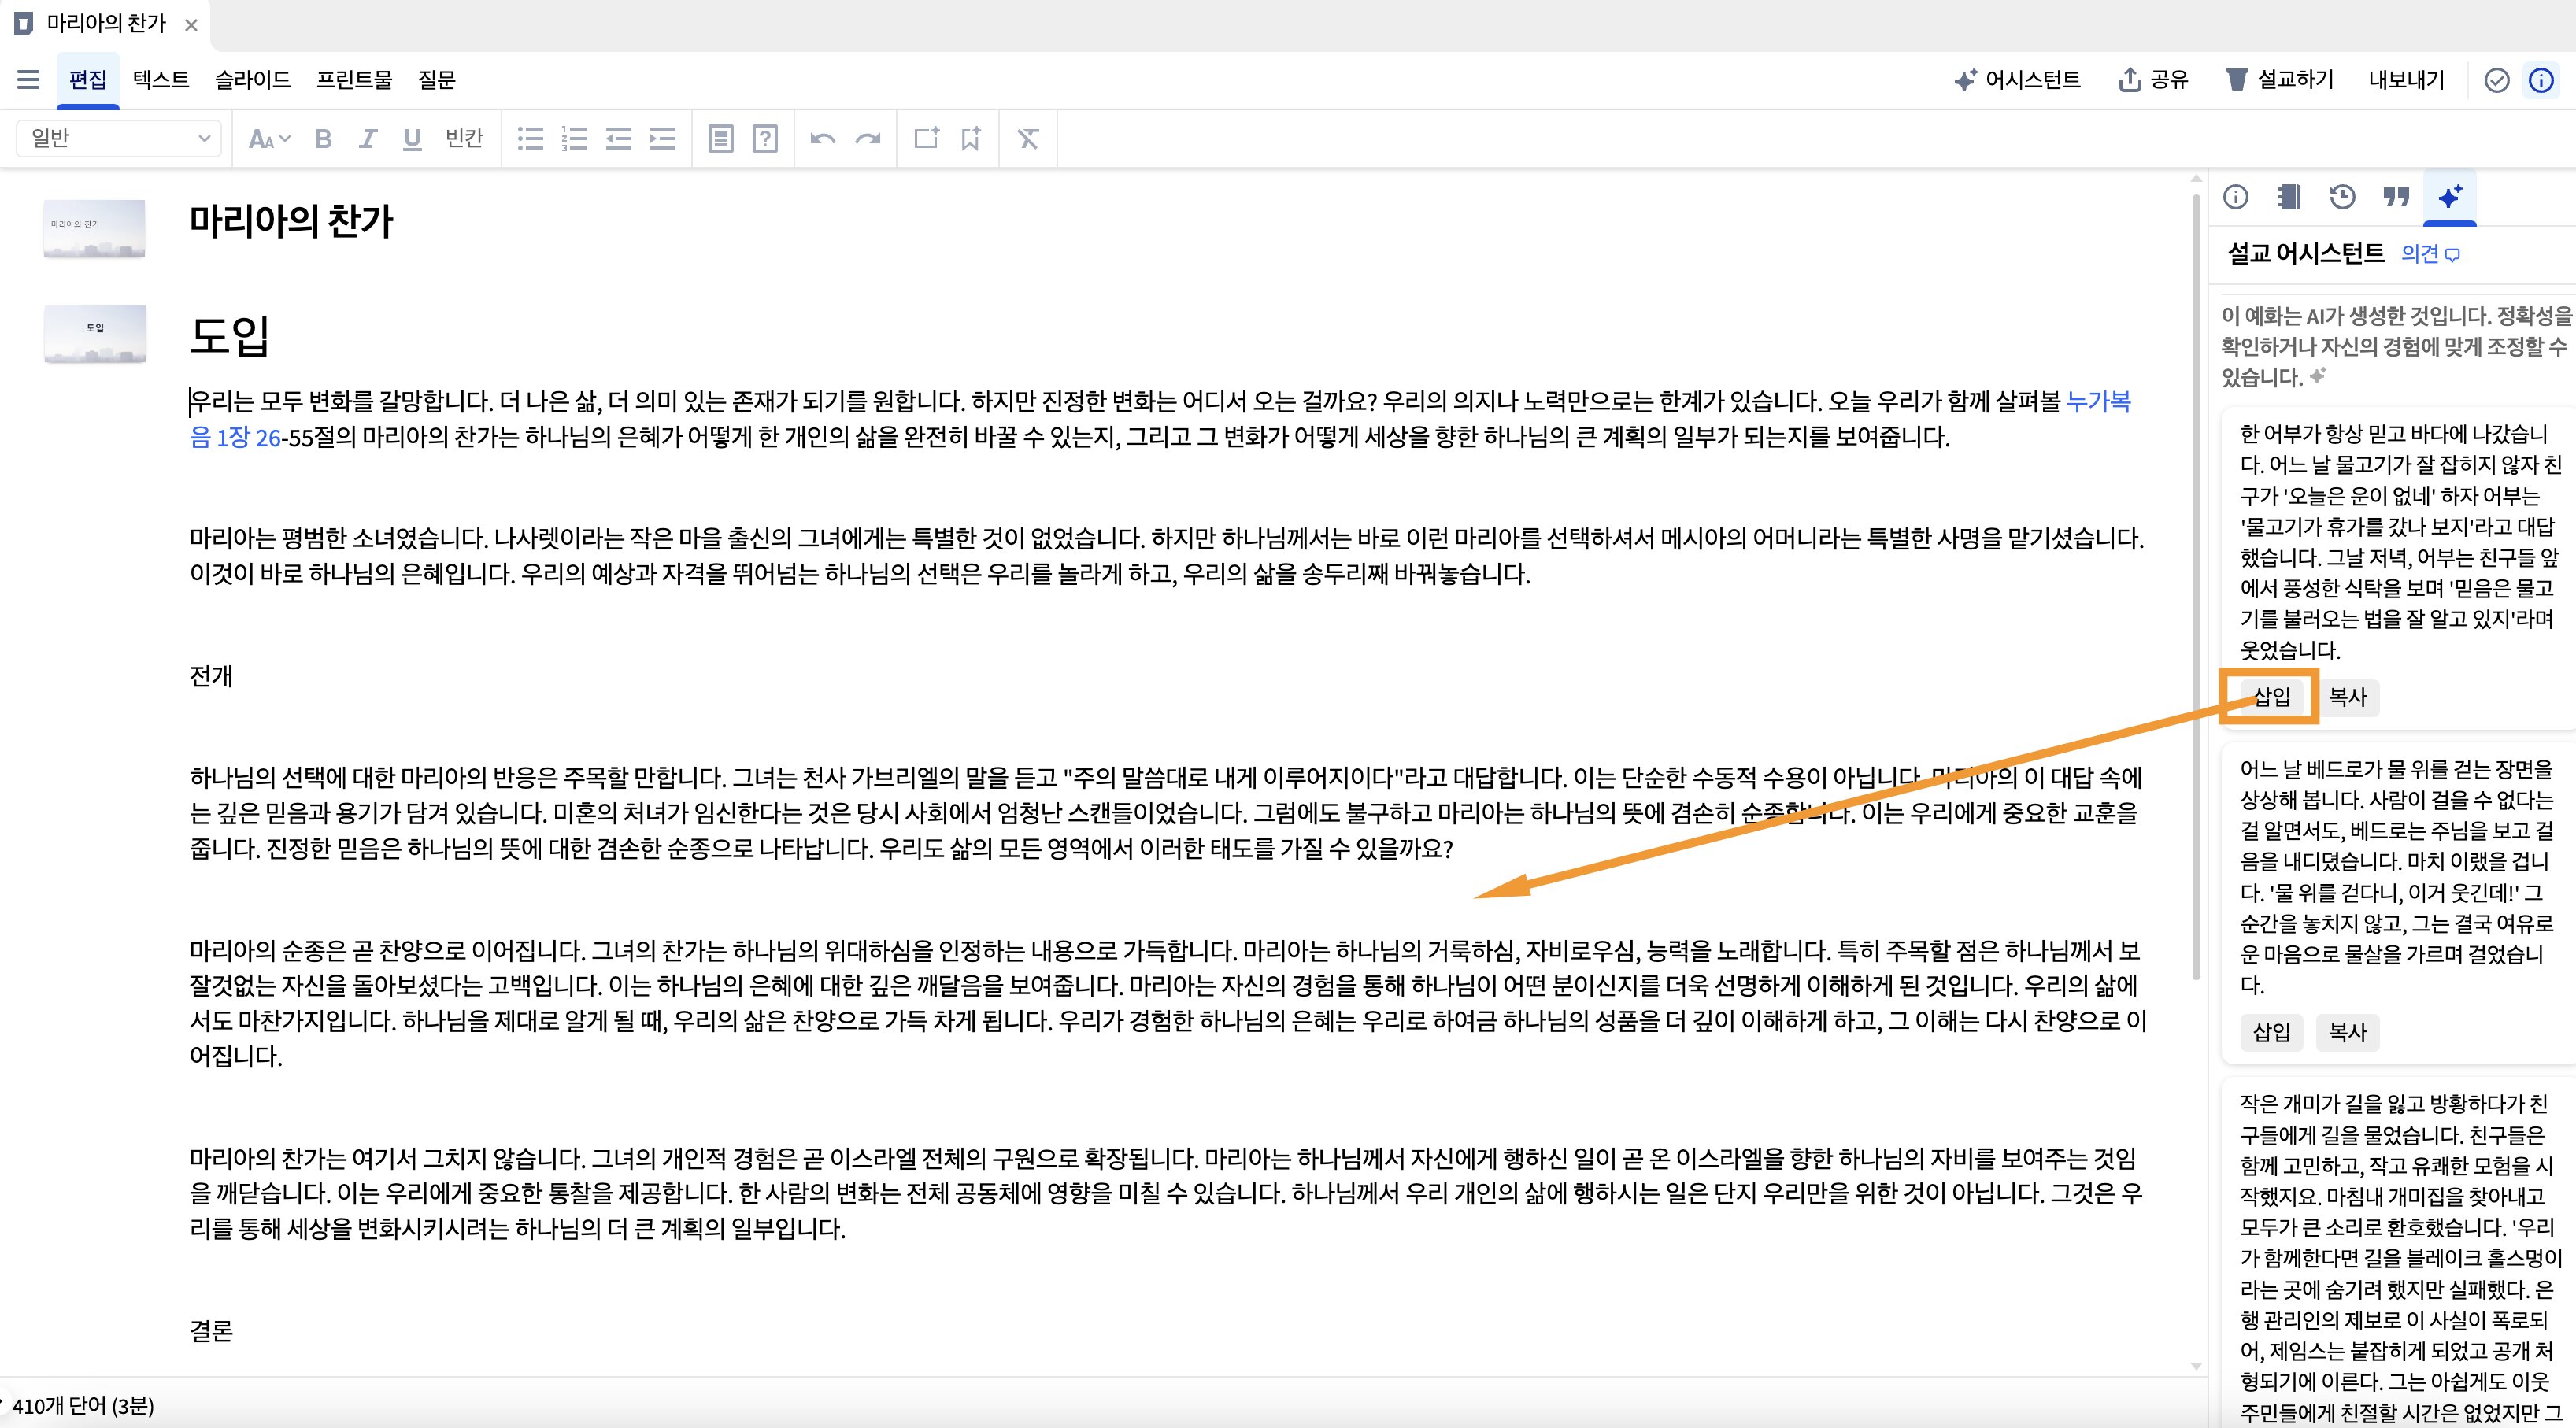Add a new slide icon

(927, 138)
